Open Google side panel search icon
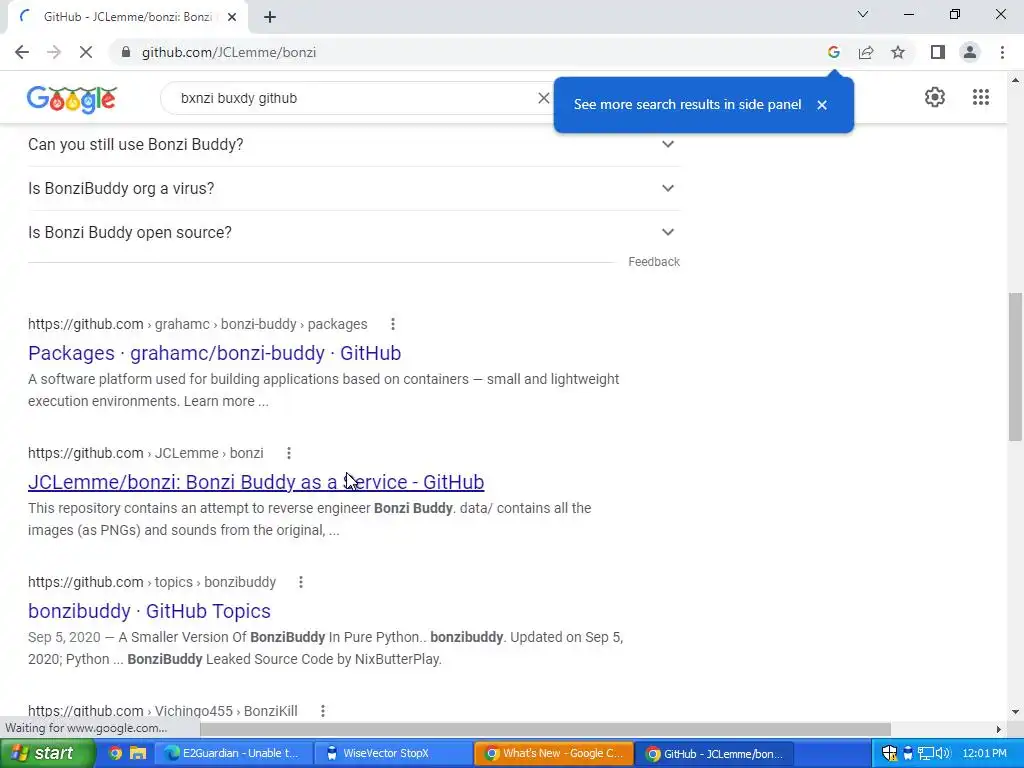The image size is (1024, 768). click(833, 52)
